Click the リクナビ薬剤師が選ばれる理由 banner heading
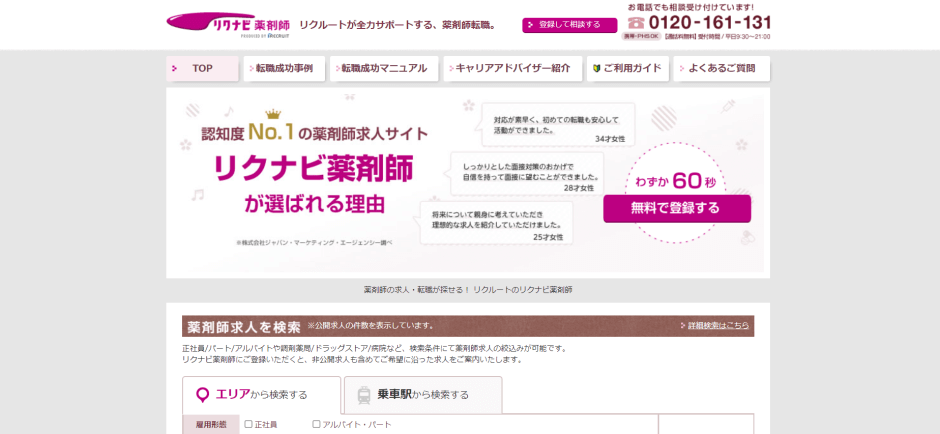Viewport: 940px width, 434px height. click(x=314, y=186)
